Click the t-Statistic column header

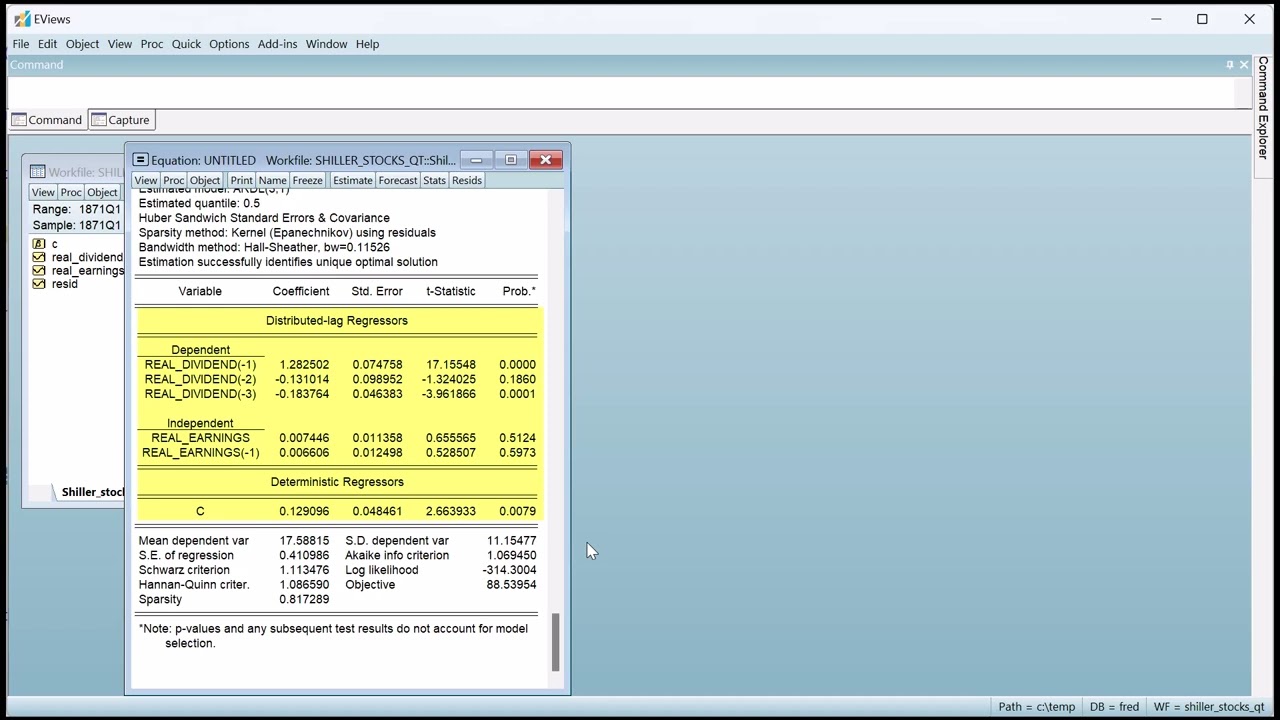click(x=451, y=291)
